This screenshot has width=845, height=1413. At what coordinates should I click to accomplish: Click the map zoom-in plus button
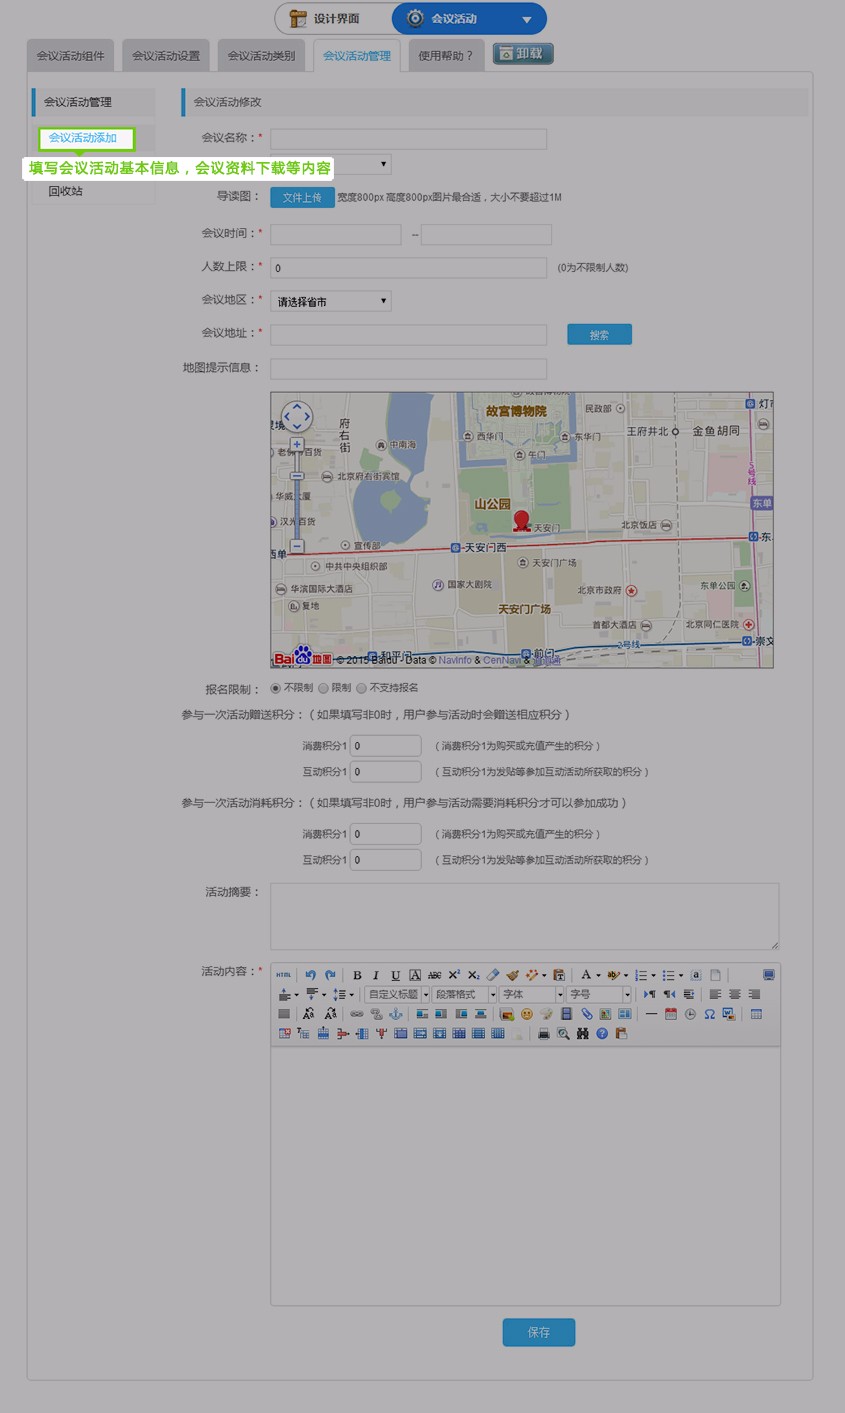click(x=297, y=444)
